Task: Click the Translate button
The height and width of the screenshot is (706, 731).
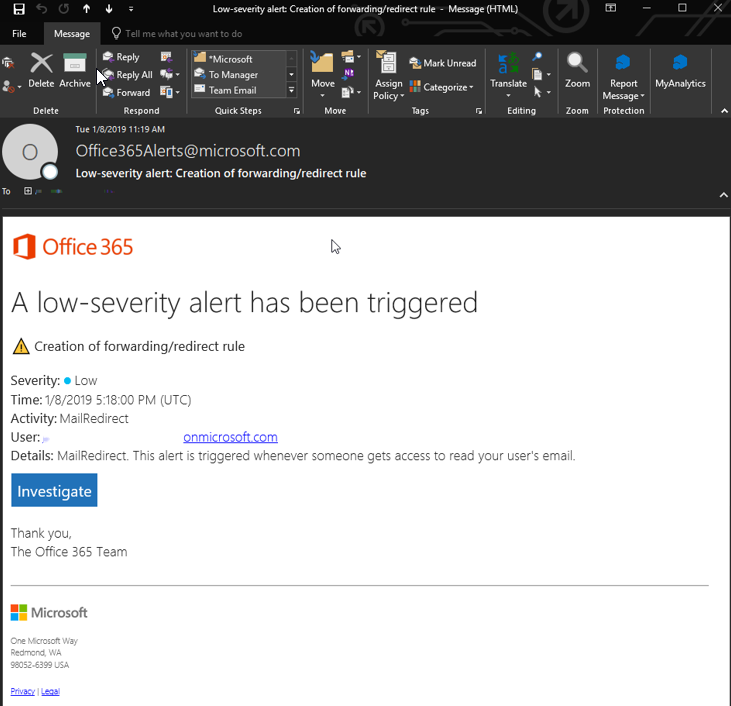Action: coord(508,75)
